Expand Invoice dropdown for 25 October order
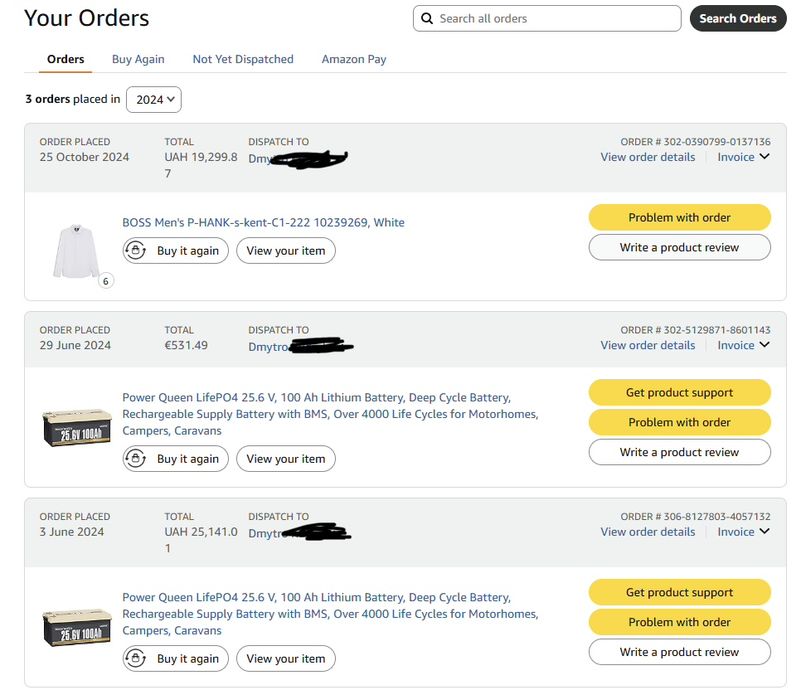Viewport: 801px width, 700px height. point(744,157)
